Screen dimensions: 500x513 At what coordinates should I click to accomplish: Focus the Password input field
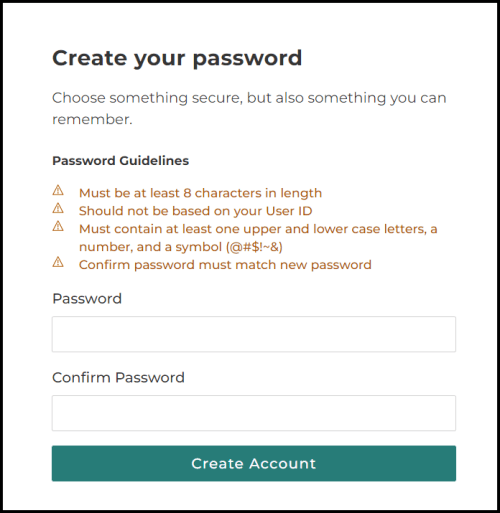pyautogui.click(x=254, y=334)
